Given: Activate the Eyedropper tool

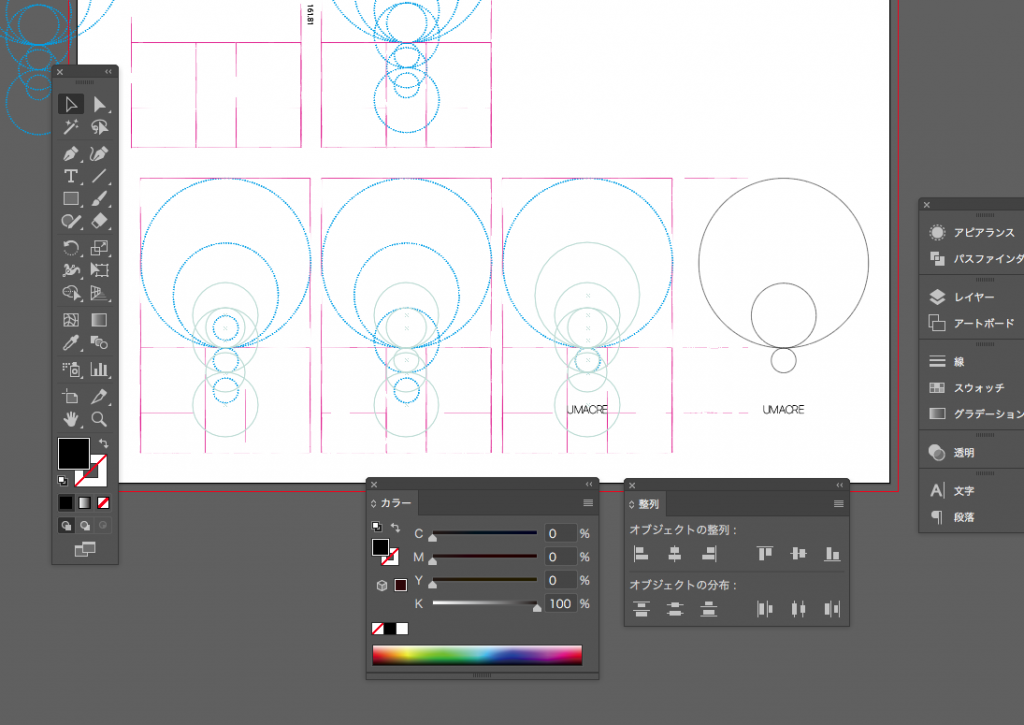Looking at the screenshot, I should click(71, 343).
